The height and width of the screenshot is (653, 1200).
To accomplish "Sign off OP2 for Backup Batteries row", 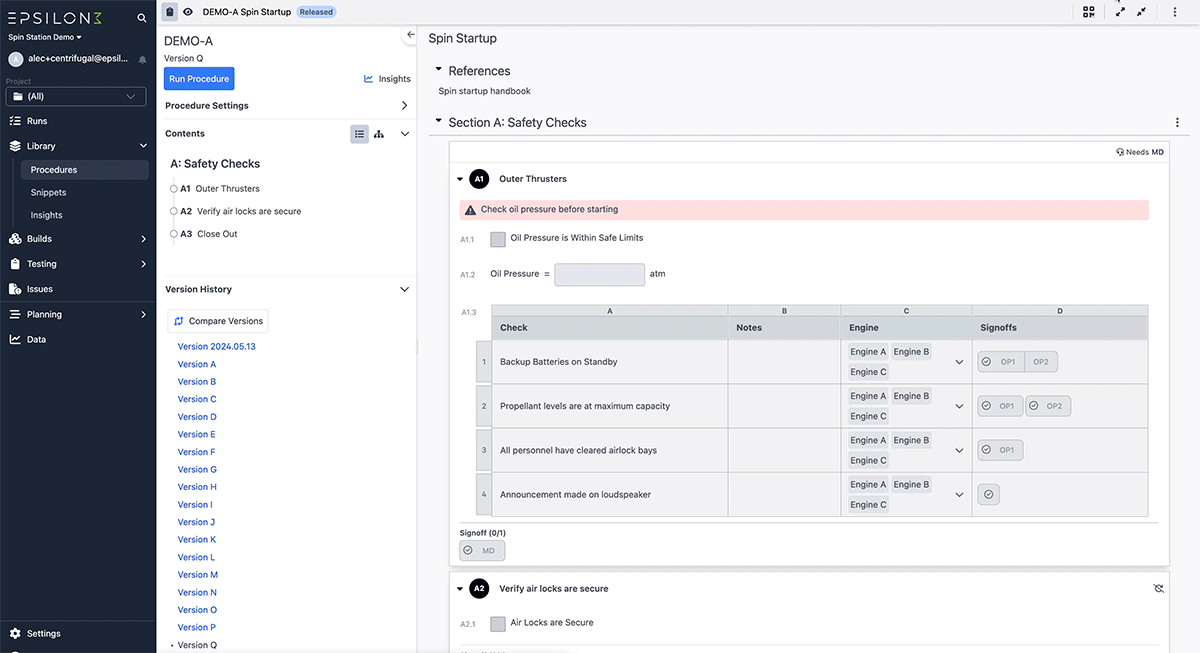I will point(1041,362).
